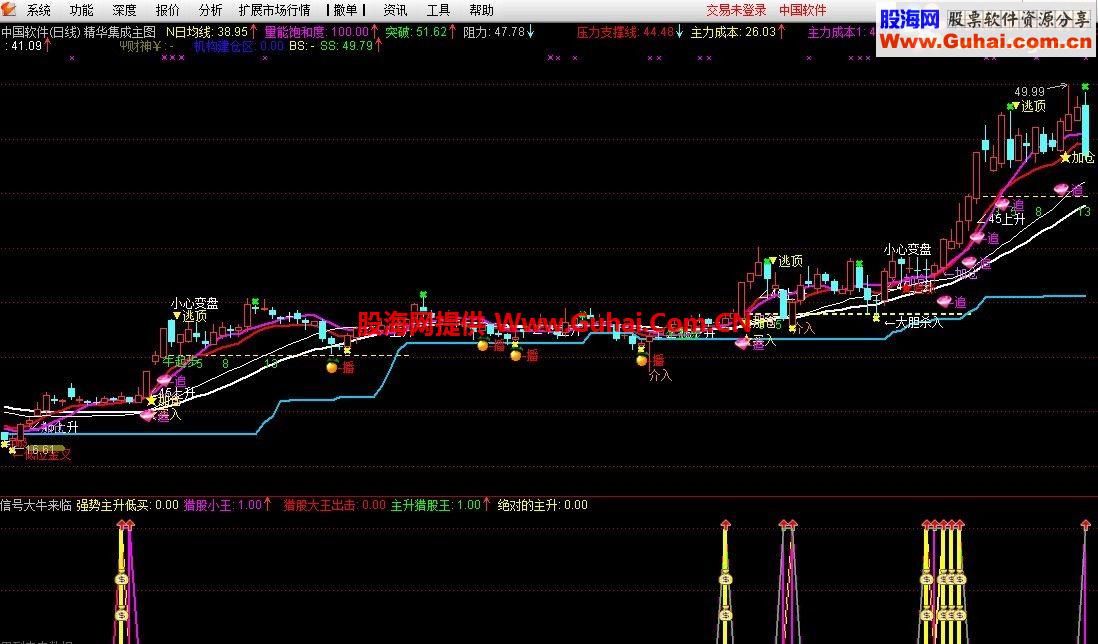Click the rightmost red signal arrow in the lower panel

click(1085, 524)
